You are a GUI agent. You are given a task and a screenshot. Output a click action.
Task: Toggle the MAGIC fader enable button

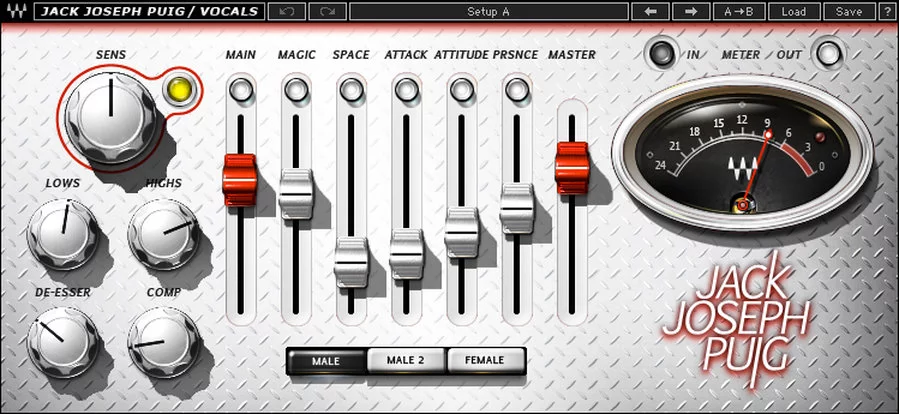295,91
